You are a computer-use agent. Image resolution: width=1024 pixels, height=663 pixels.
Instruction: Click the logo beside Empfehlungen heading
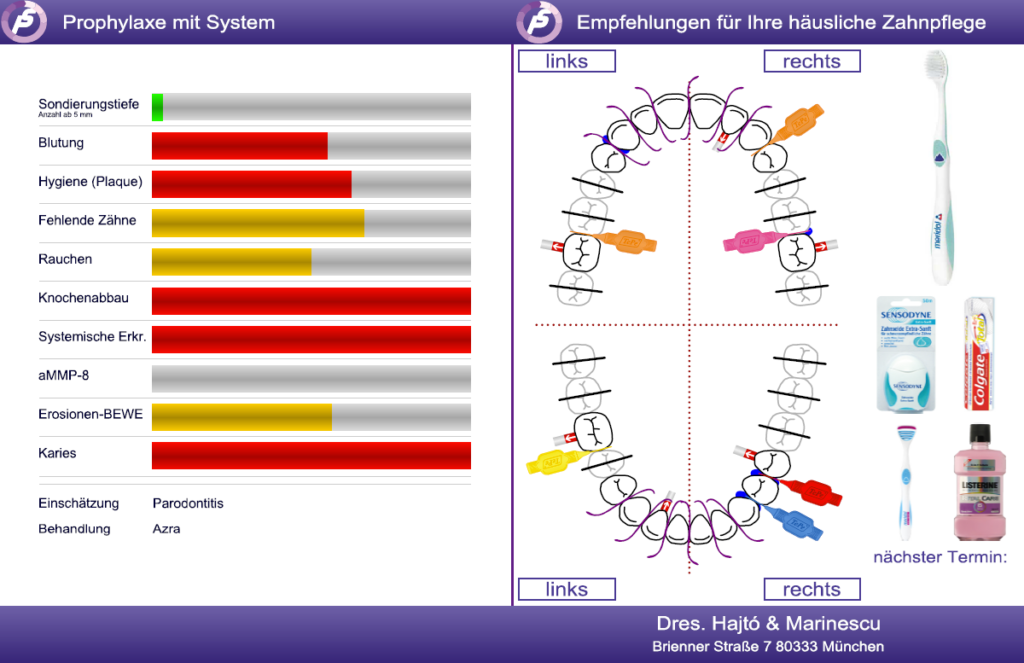[539, 22]
